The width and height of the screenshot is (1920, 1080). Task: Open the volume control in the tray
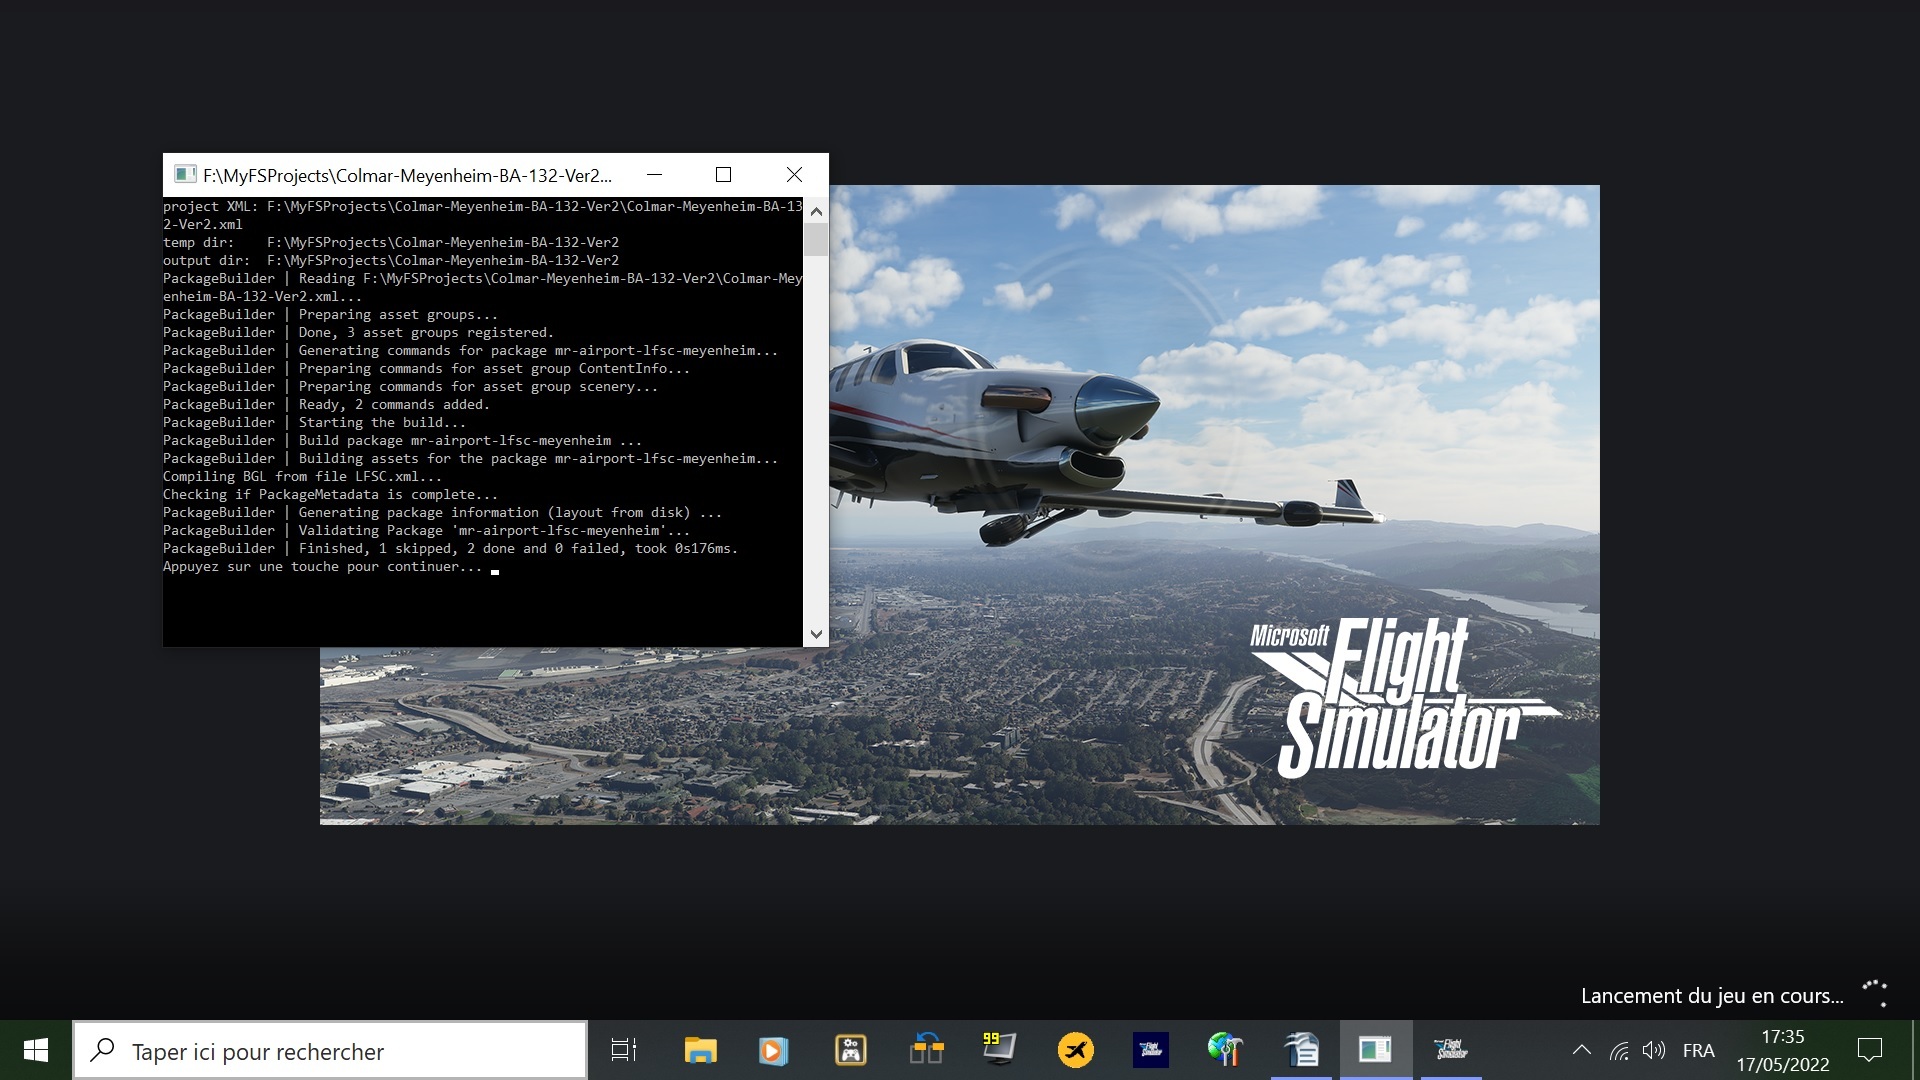click(x=1654, y=1050)
